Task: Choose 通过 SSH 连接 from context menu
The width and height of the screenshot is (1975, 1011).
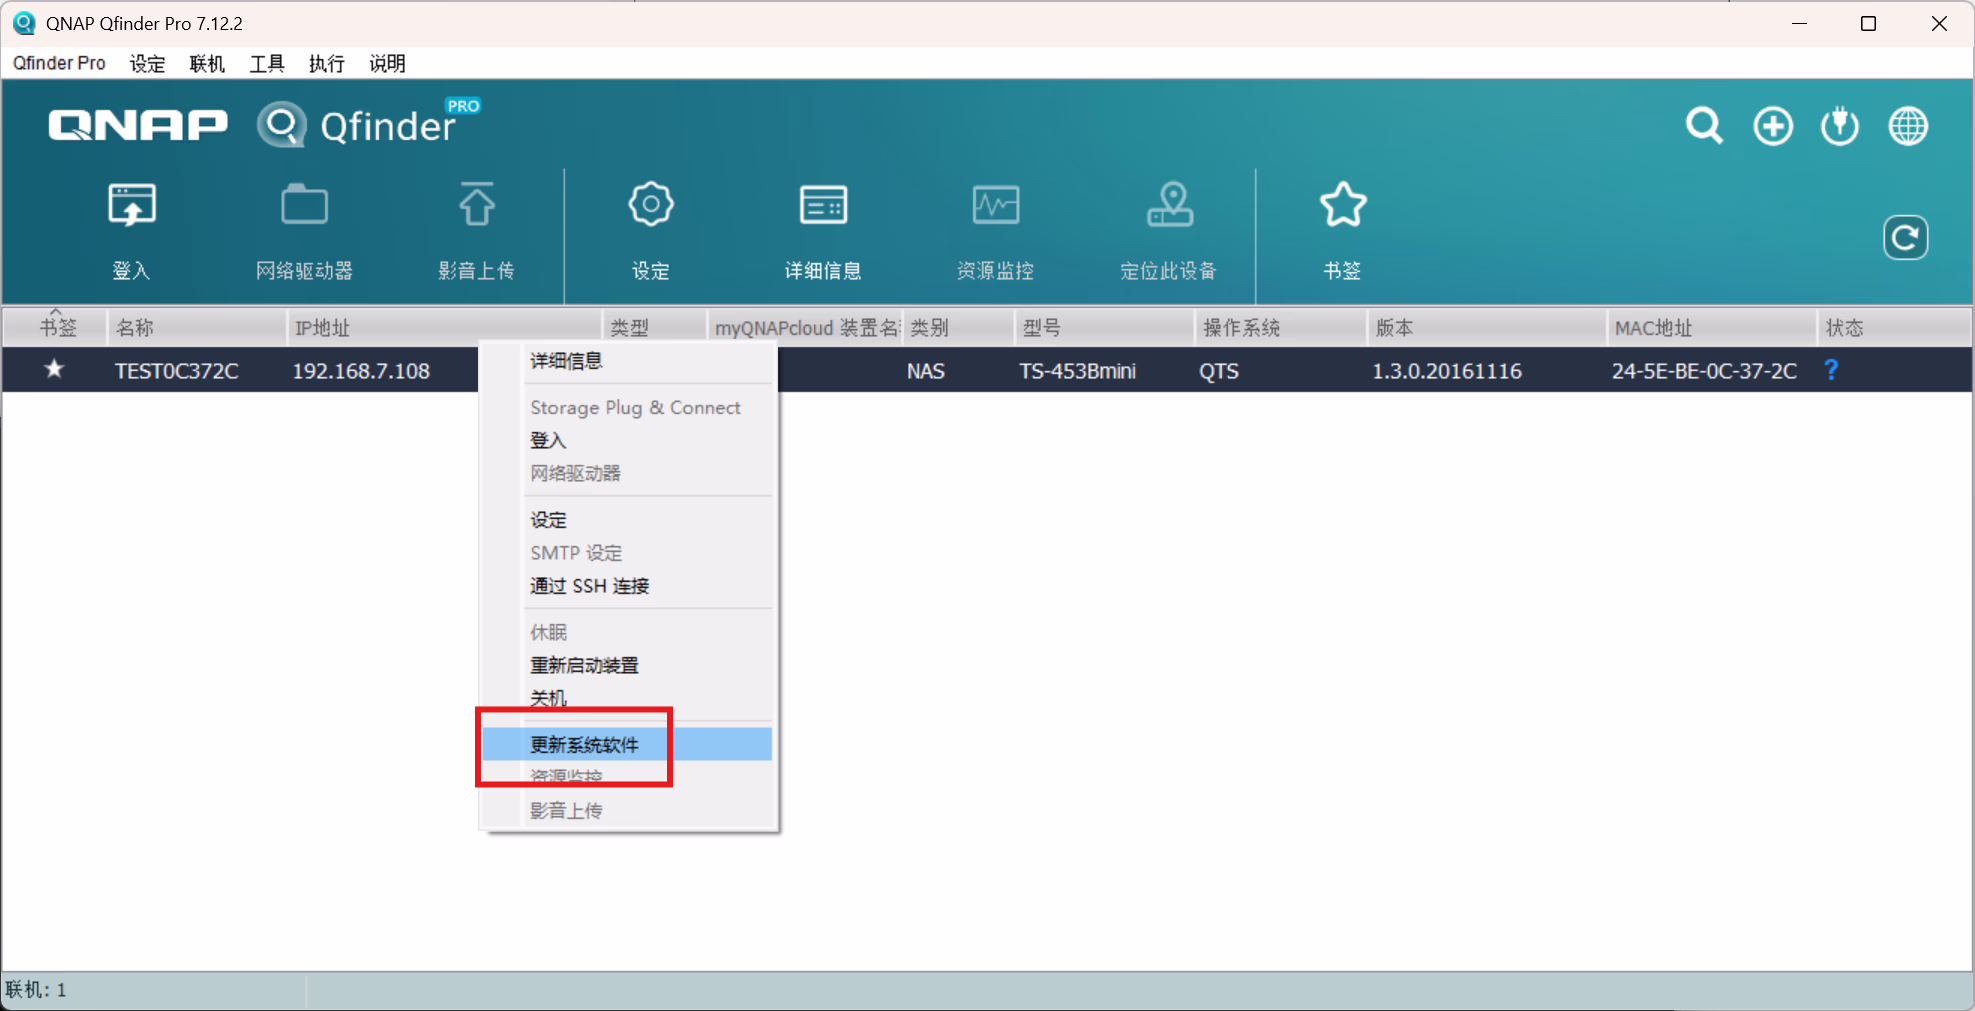Action: [589, 586]
